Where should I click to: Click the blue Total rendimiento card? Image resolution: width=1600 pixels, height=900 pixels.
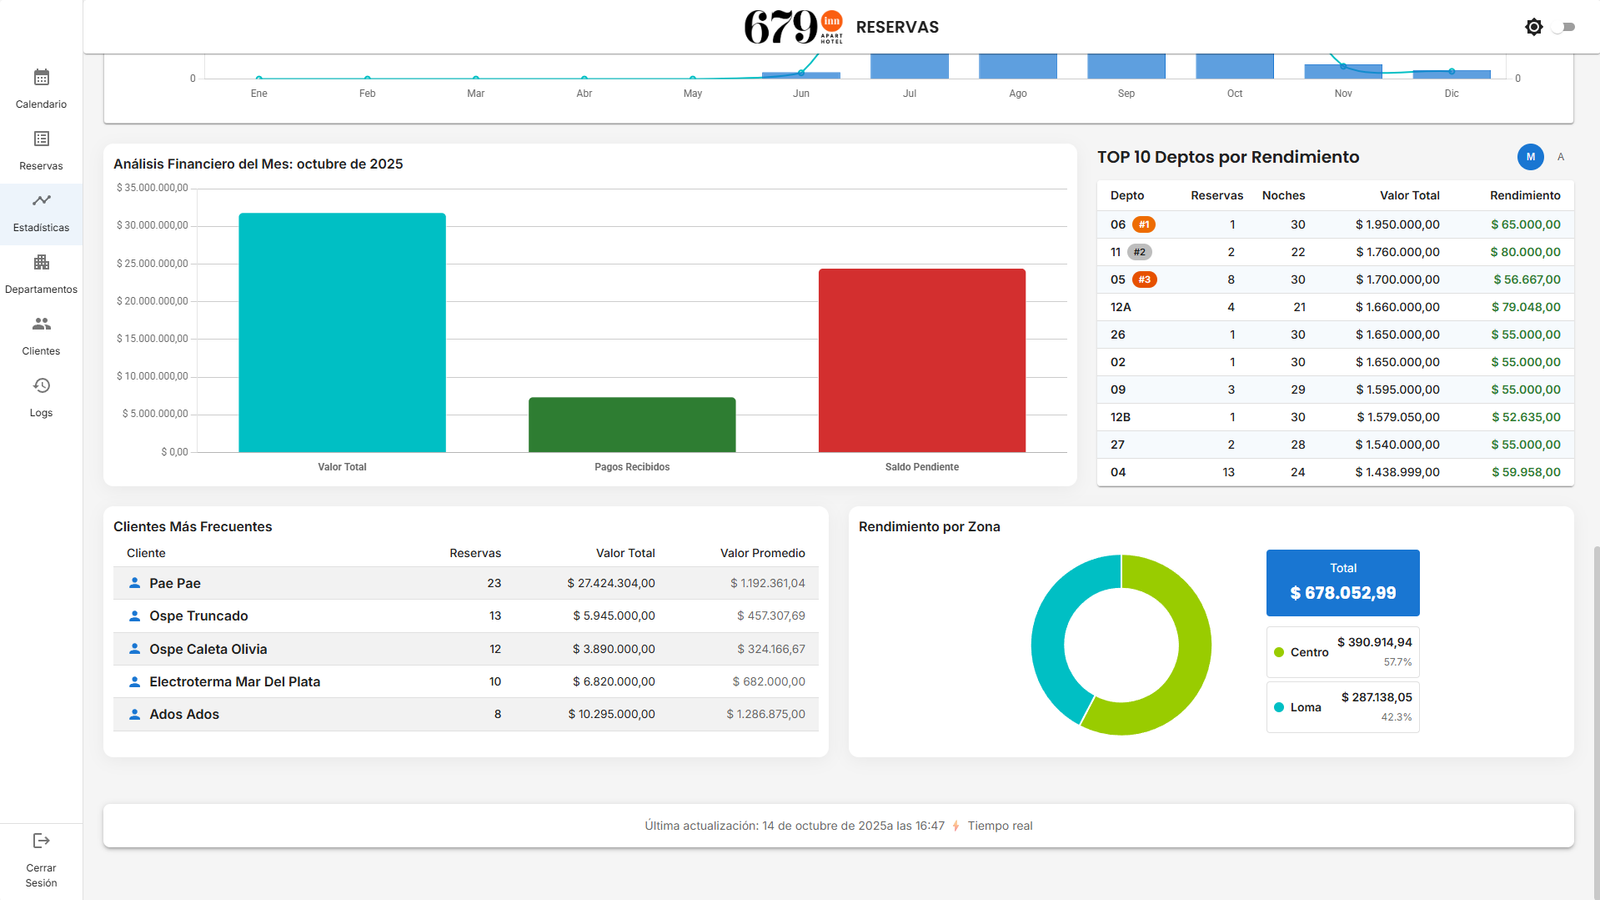(1342, 582)
